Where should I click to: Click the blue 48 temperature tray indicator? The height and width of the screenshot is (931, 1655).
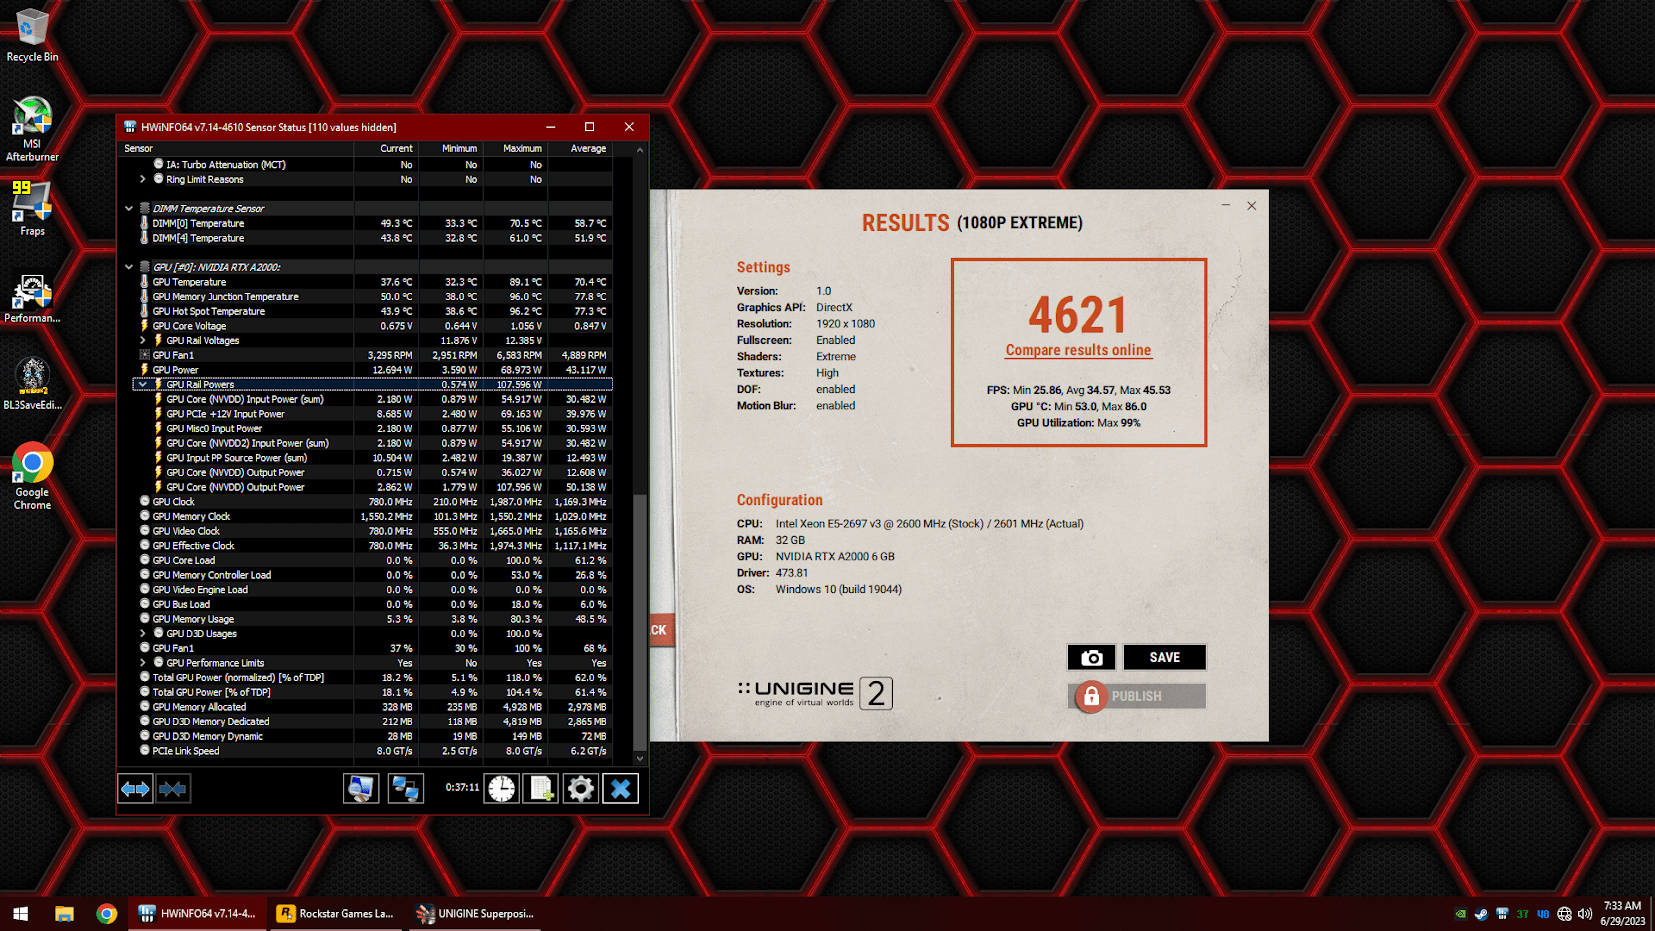click(x=1543, y=913)
